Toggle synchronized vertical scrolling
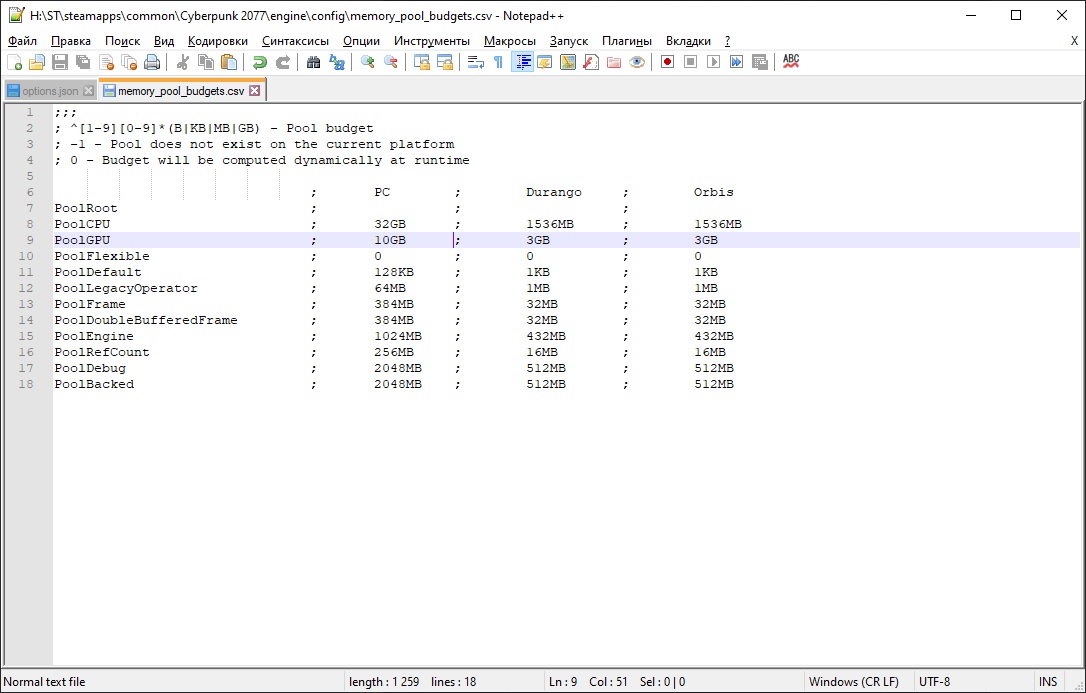The width and height of the screenshot is (1086, 693). click(422, 62)
